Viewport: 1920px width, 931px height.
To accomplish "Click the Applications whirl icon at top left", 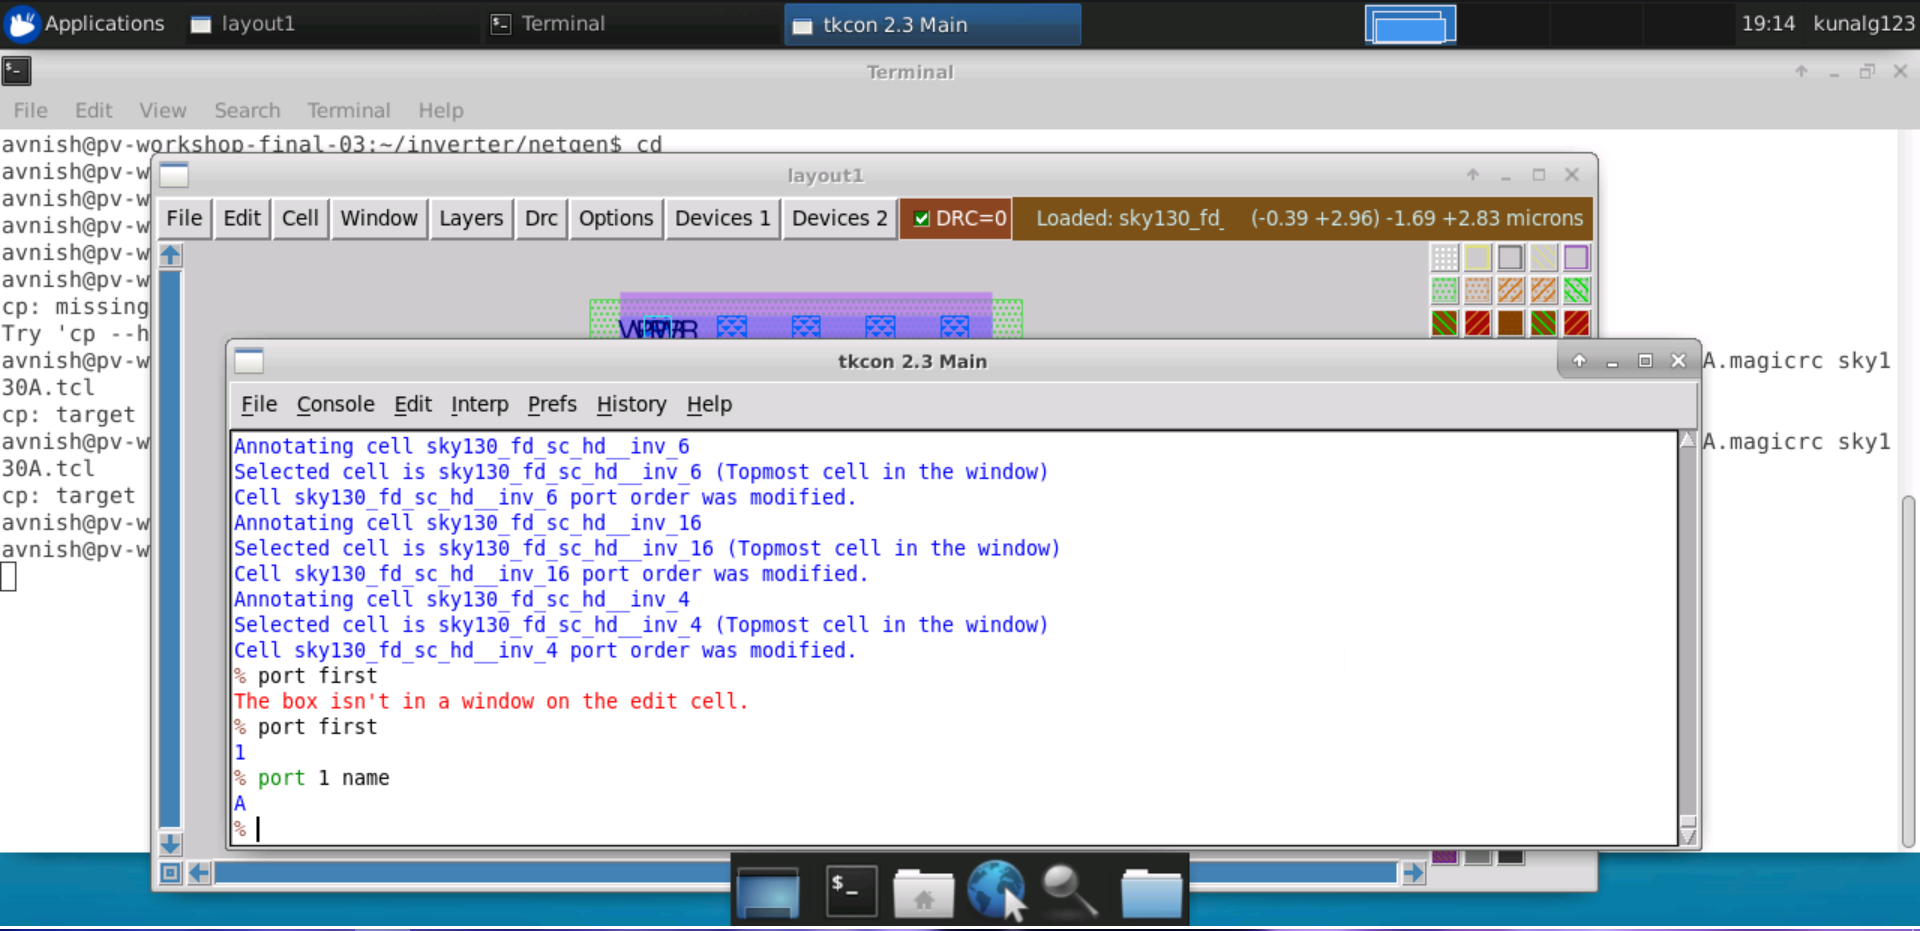I will tap(21, 22).
